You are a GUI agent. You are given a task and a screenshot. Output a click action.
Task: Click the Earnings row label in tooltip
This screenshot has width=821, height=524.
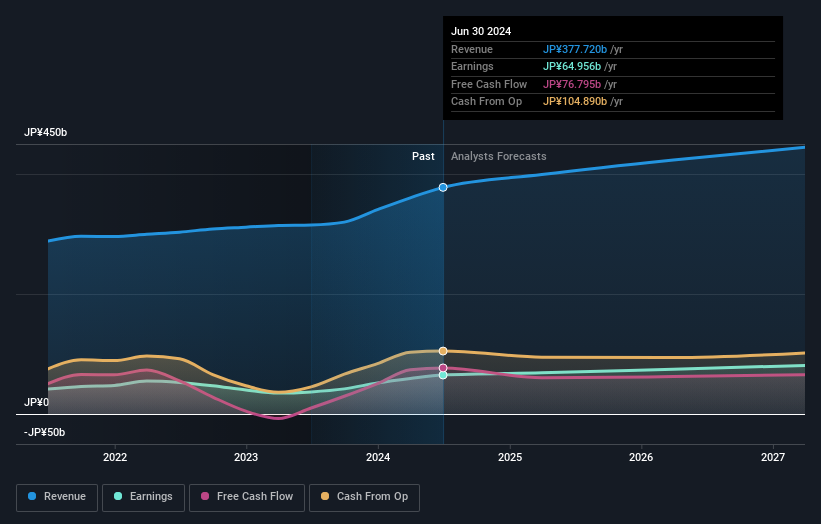(x=472, y=66)
